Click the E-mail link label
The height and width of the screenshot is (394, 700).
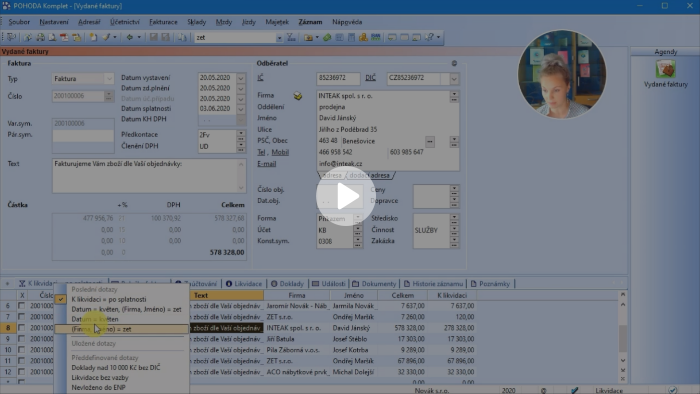(x=267, y=164)
